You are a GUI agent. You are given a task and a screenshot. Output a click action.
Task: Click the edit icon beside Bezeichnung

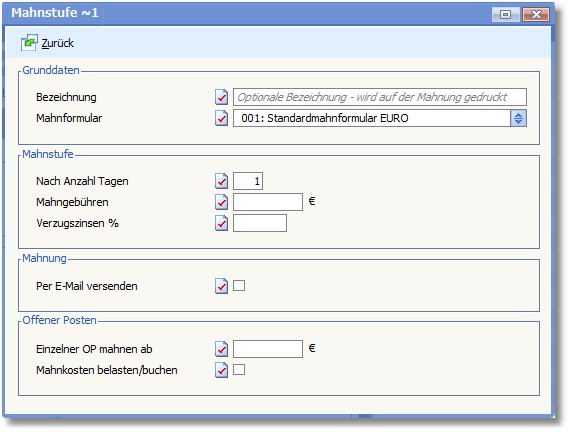pyautogui.click(x=221, y=97)
